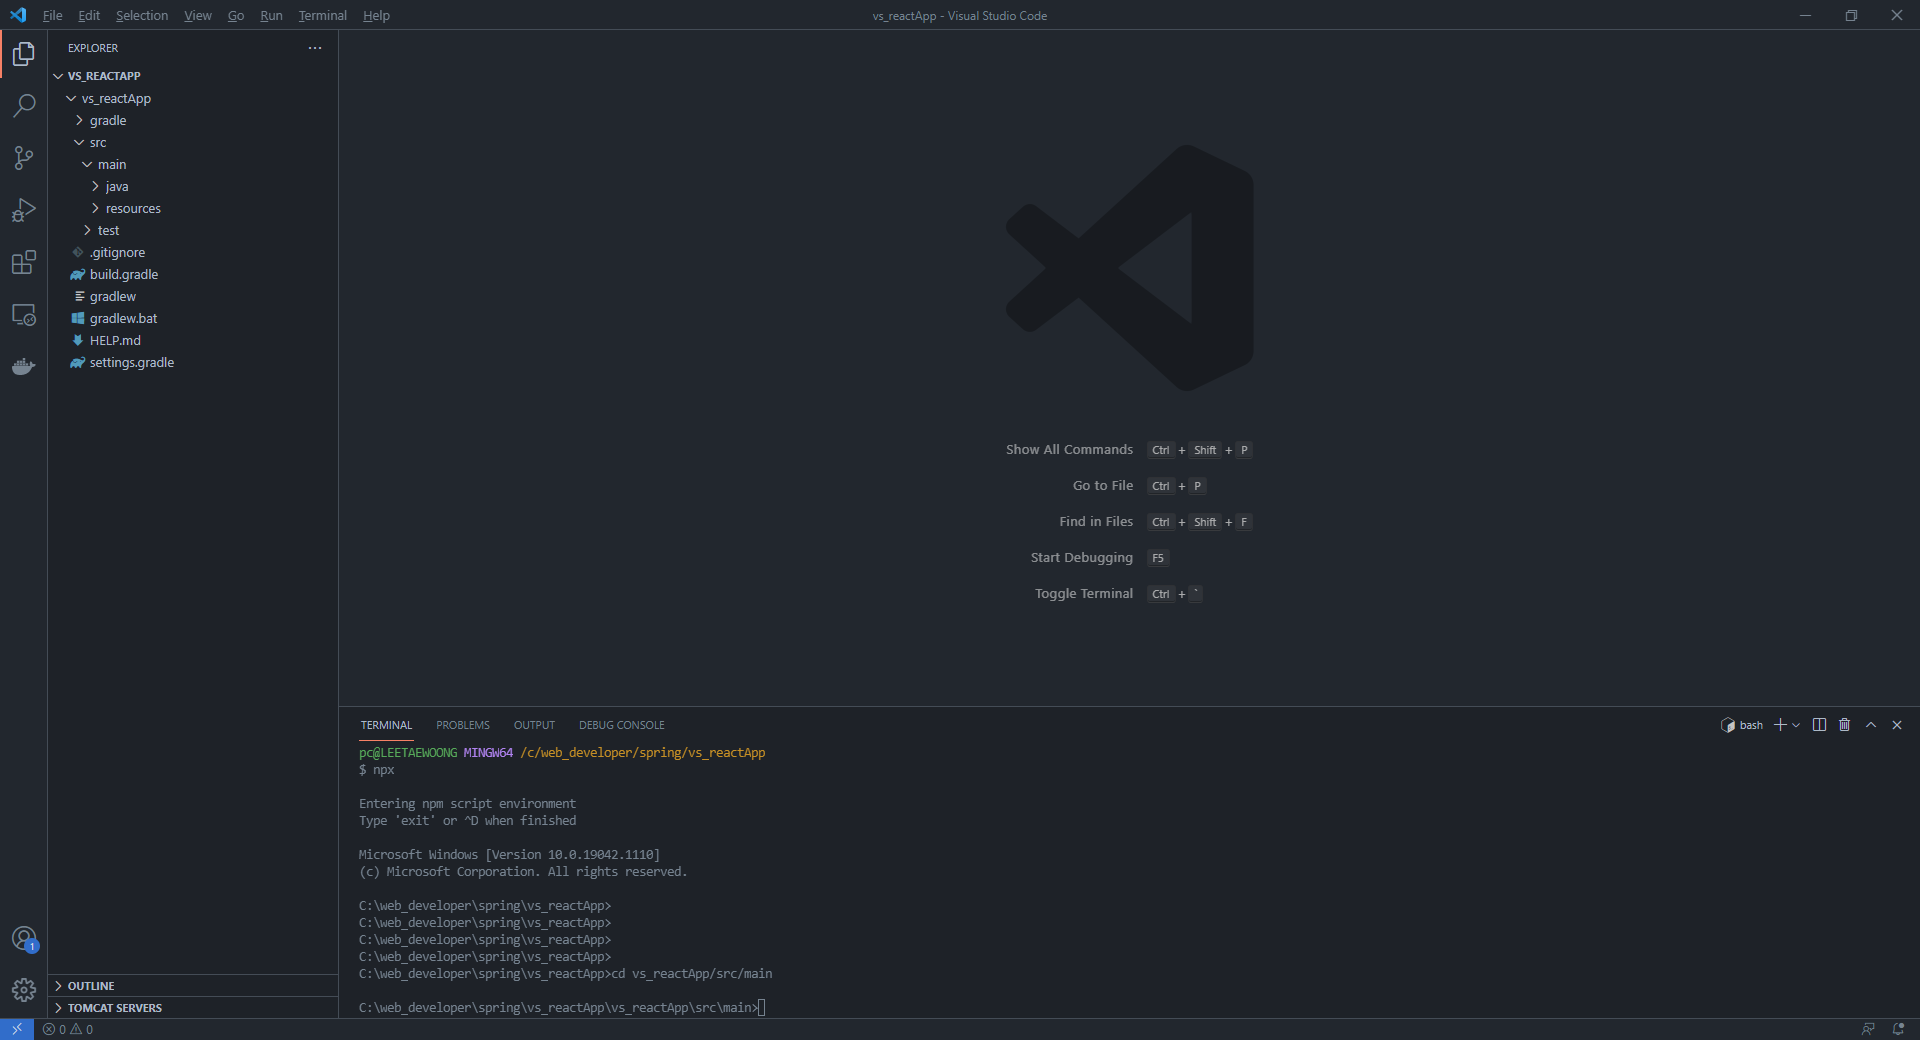Screen dimensions: 1920x1040
Task: Switch to the OUTPUT tab
Action: [x=534, y=725]
